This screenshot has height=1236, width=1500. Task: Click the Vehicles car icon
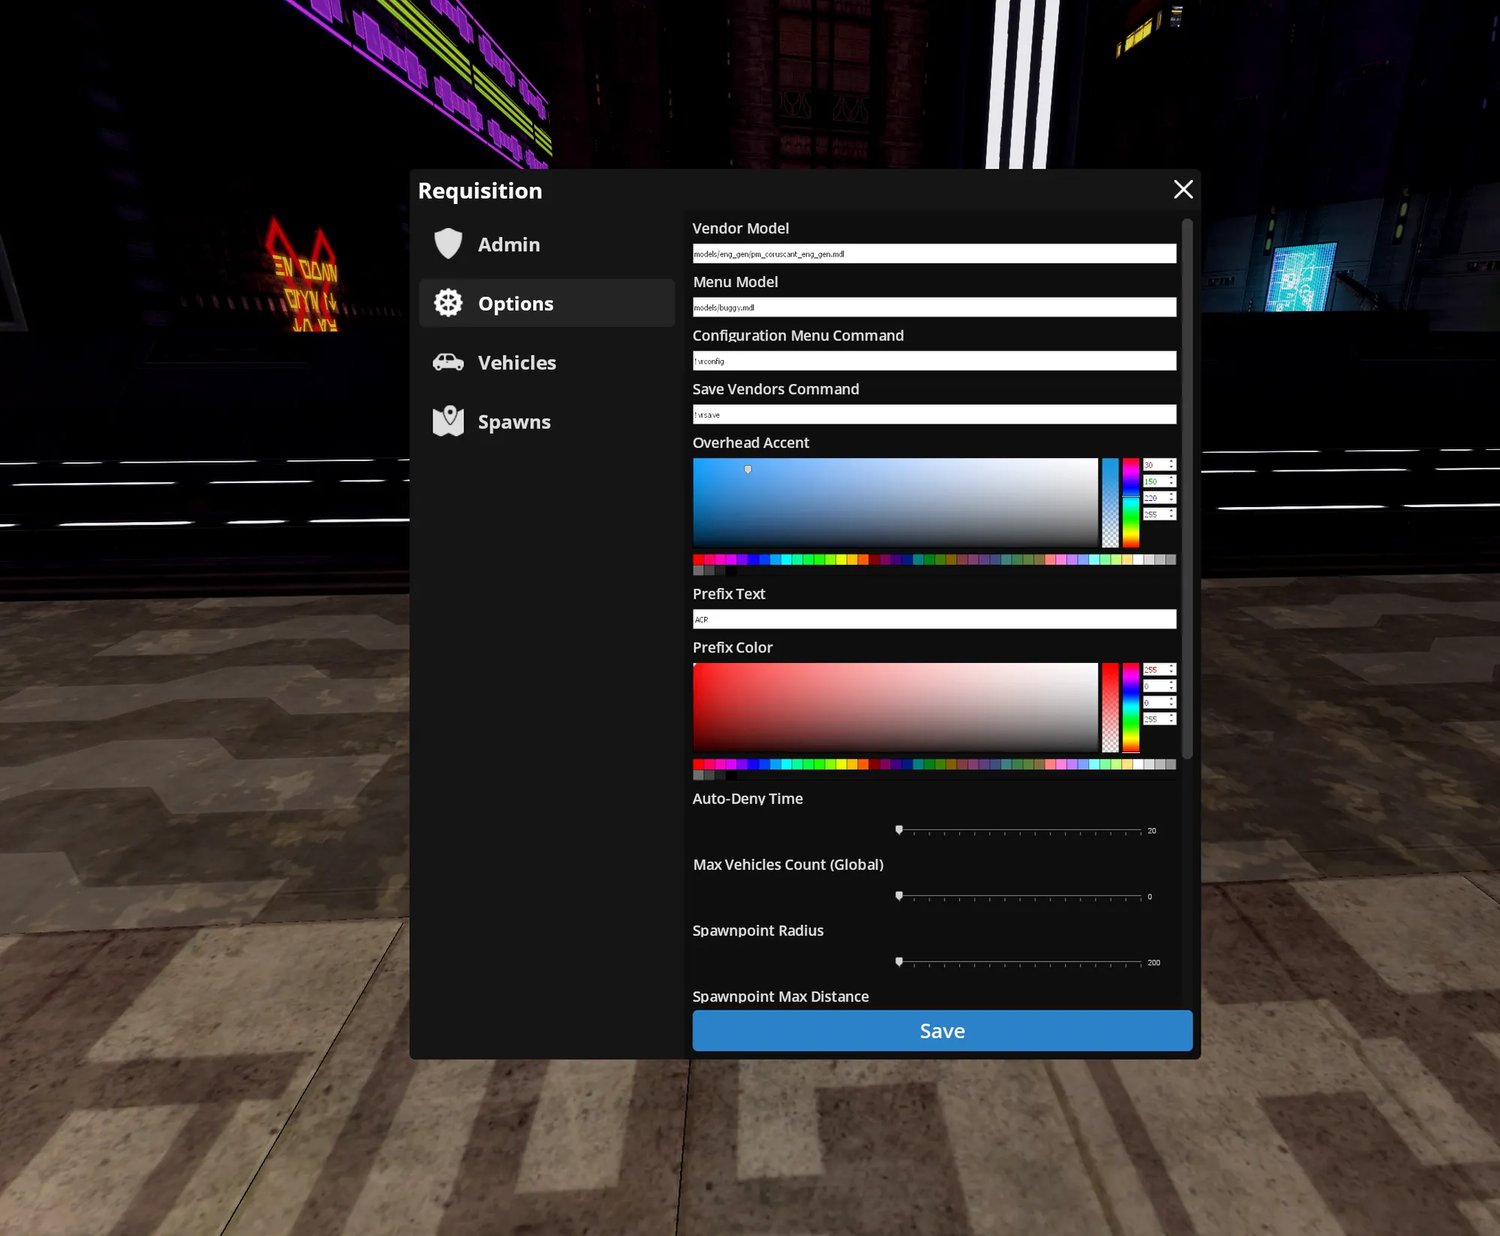point(448,362)
